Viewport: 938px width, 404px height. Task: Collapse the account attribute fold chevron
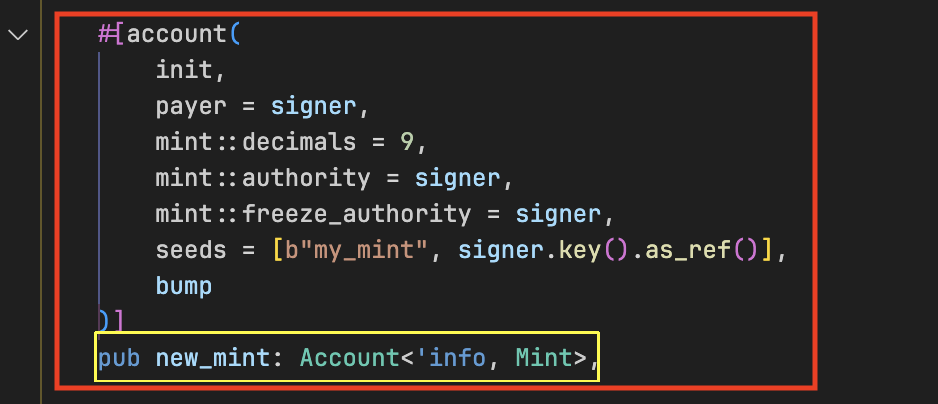point(17,35)
